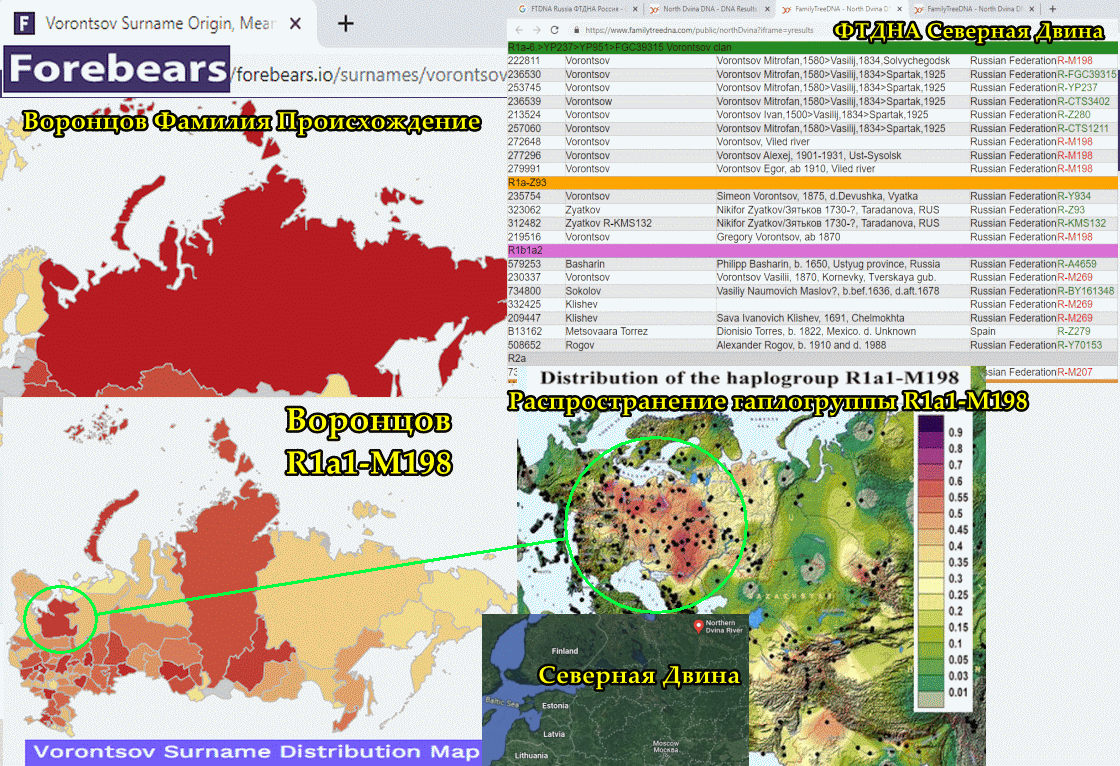This screenshot has width=1120, height=766.
Task: Click the 0.9 dark purple legend swatch
Action: 931,424
